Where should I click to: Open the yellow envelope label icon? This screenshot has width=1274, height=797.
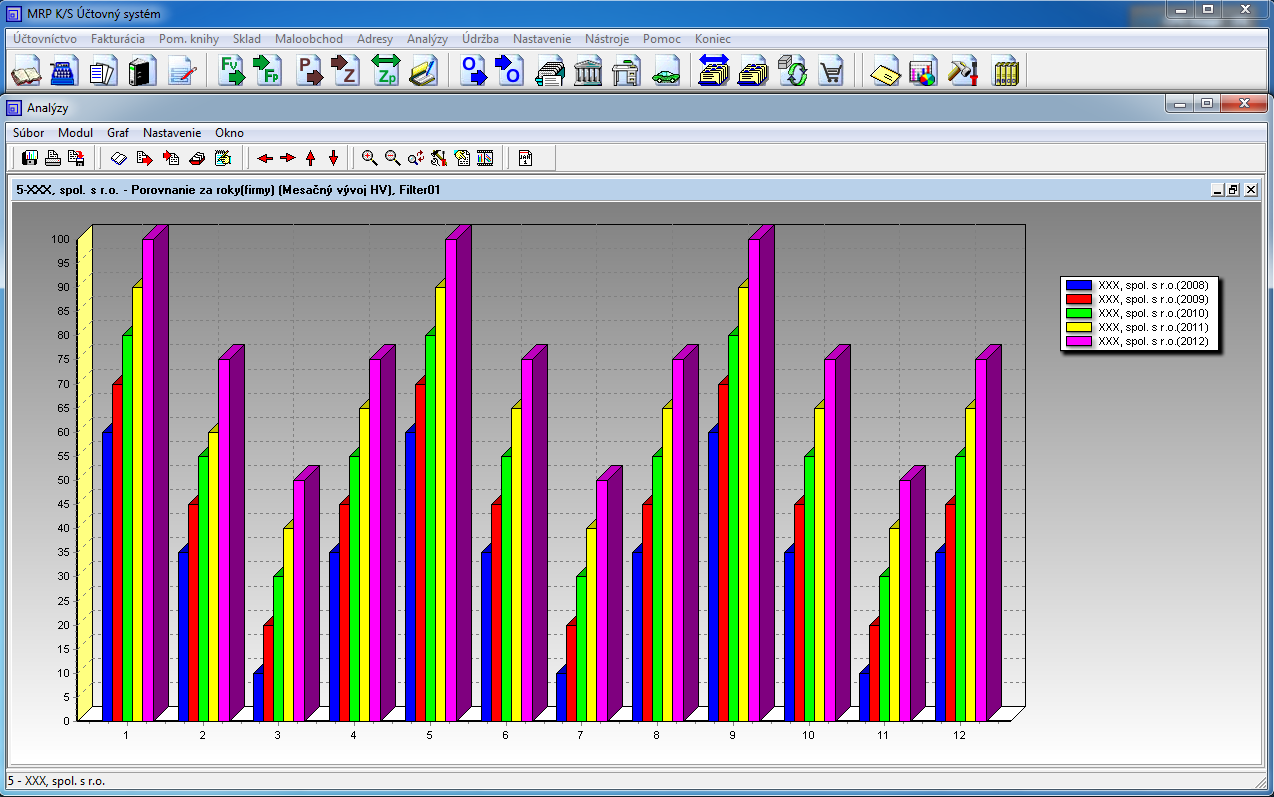click(x=884, y=71)
